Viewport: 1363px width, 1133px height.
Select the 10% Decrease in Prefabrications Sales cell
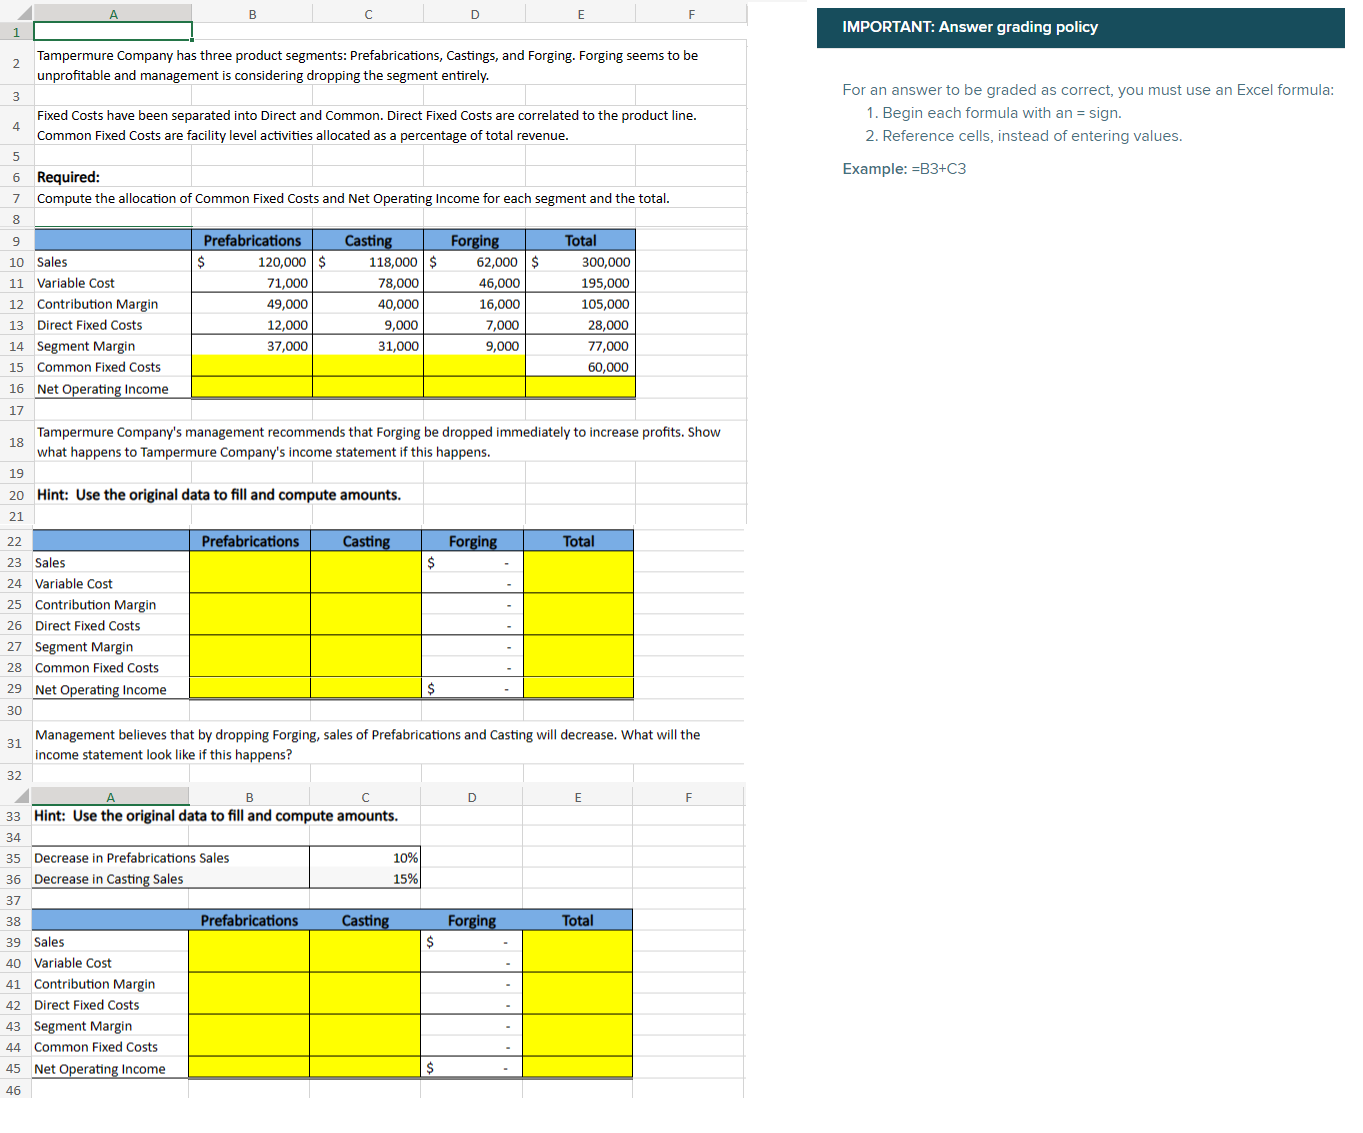click(x=365, y=858)
